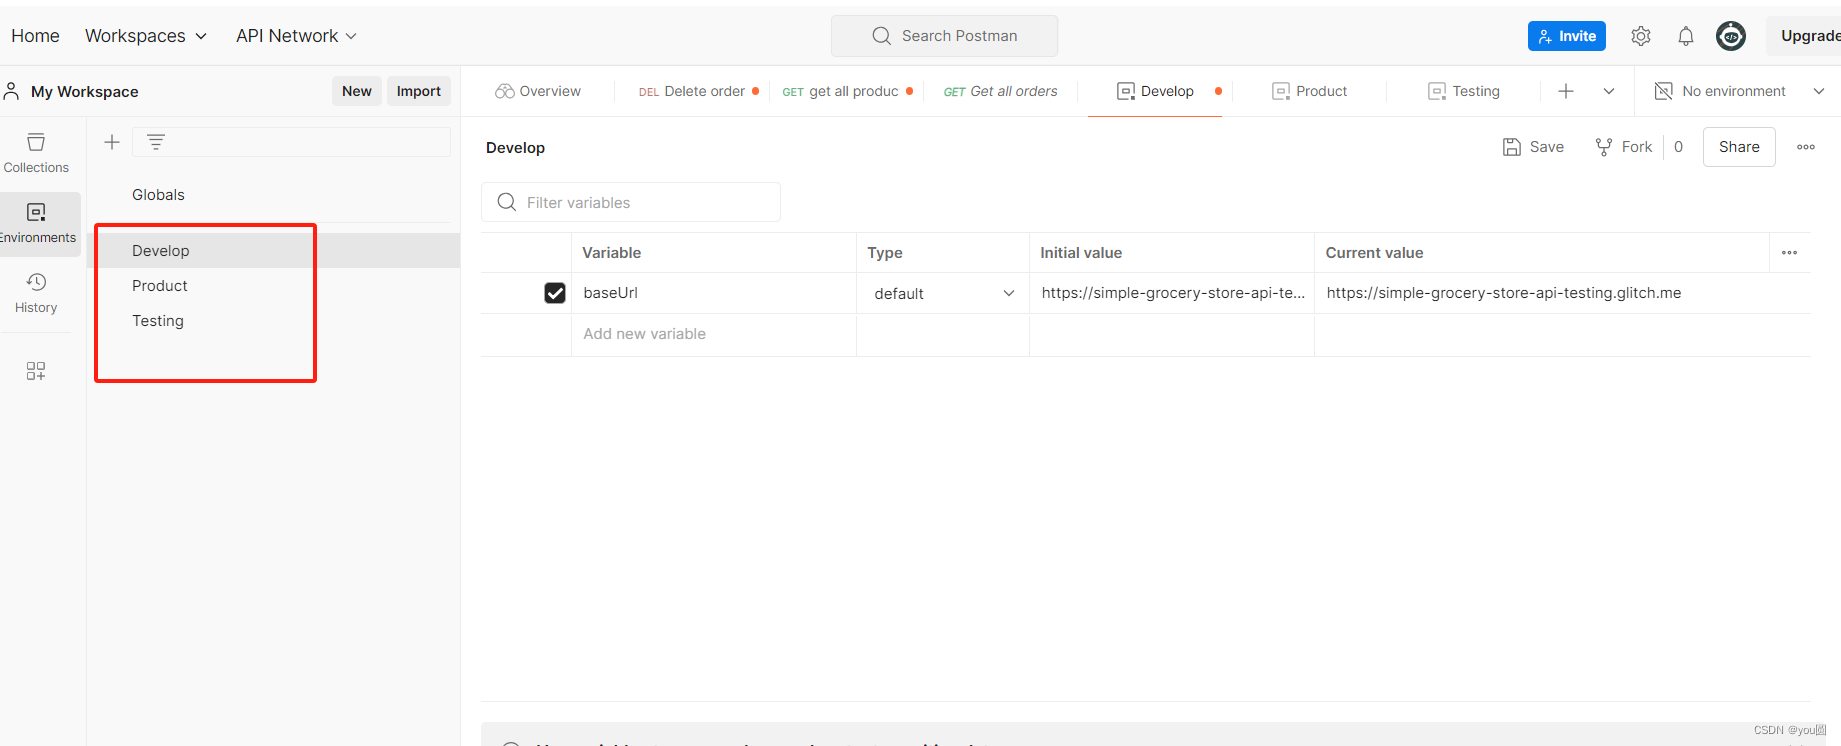Viewport: 1841px width, 746px height.
Task: Expand the Workspaces menu
Action: pyautogui.click(x=146, y=36)
